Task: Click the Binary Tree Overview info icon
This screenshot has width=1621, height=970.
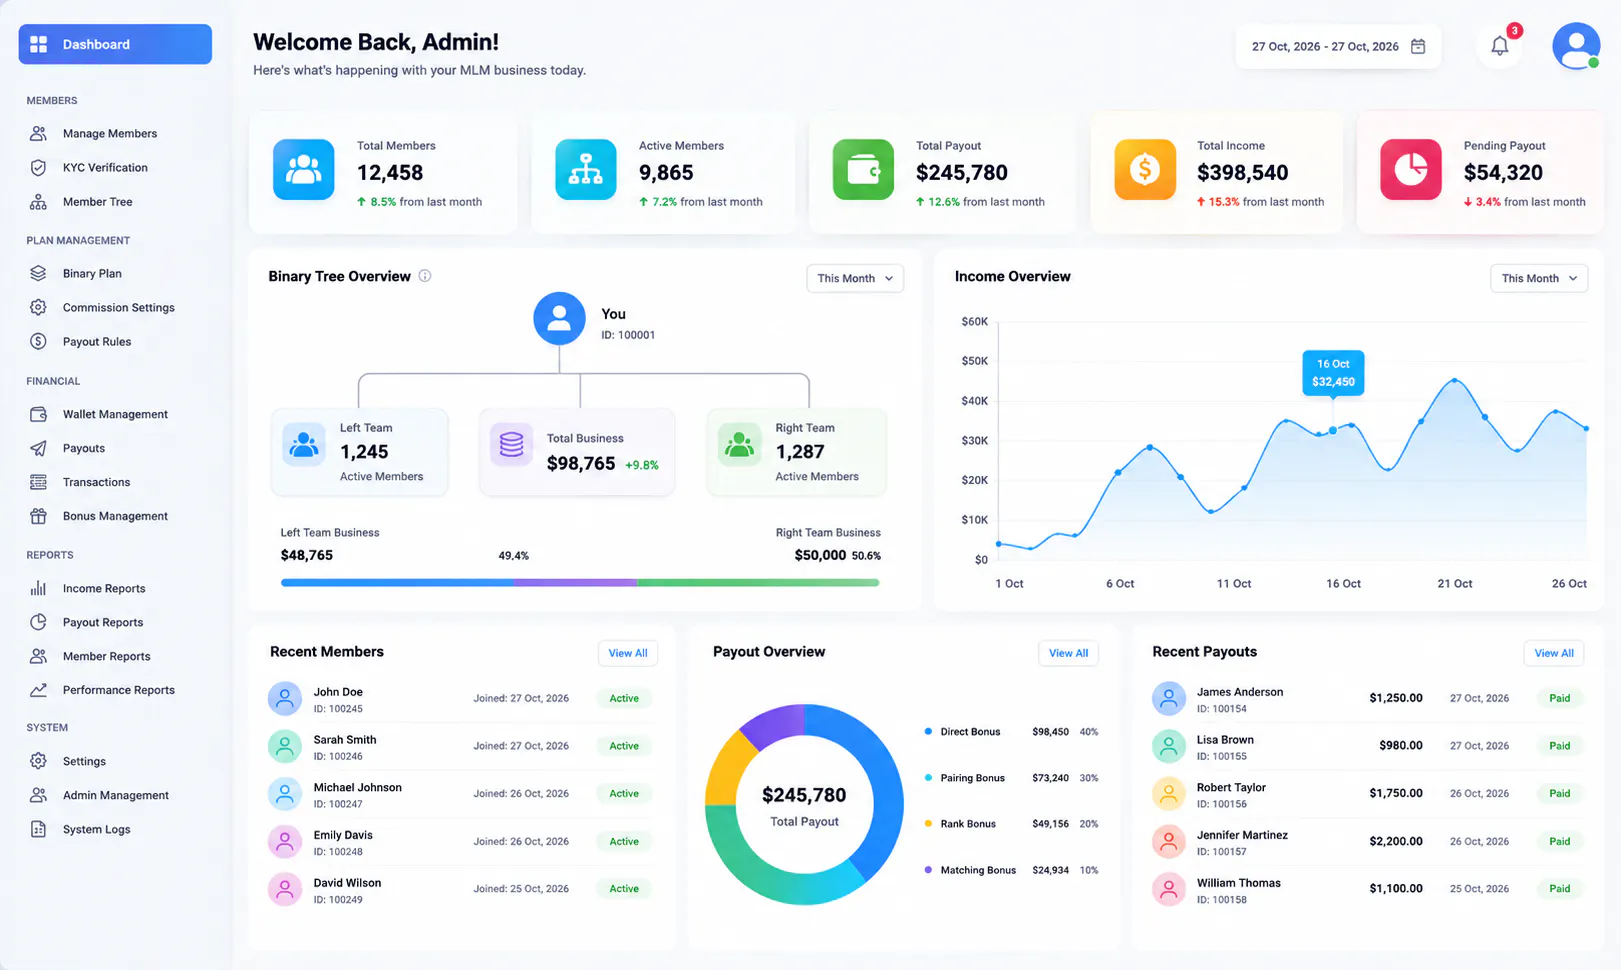Action: (425, 276)
